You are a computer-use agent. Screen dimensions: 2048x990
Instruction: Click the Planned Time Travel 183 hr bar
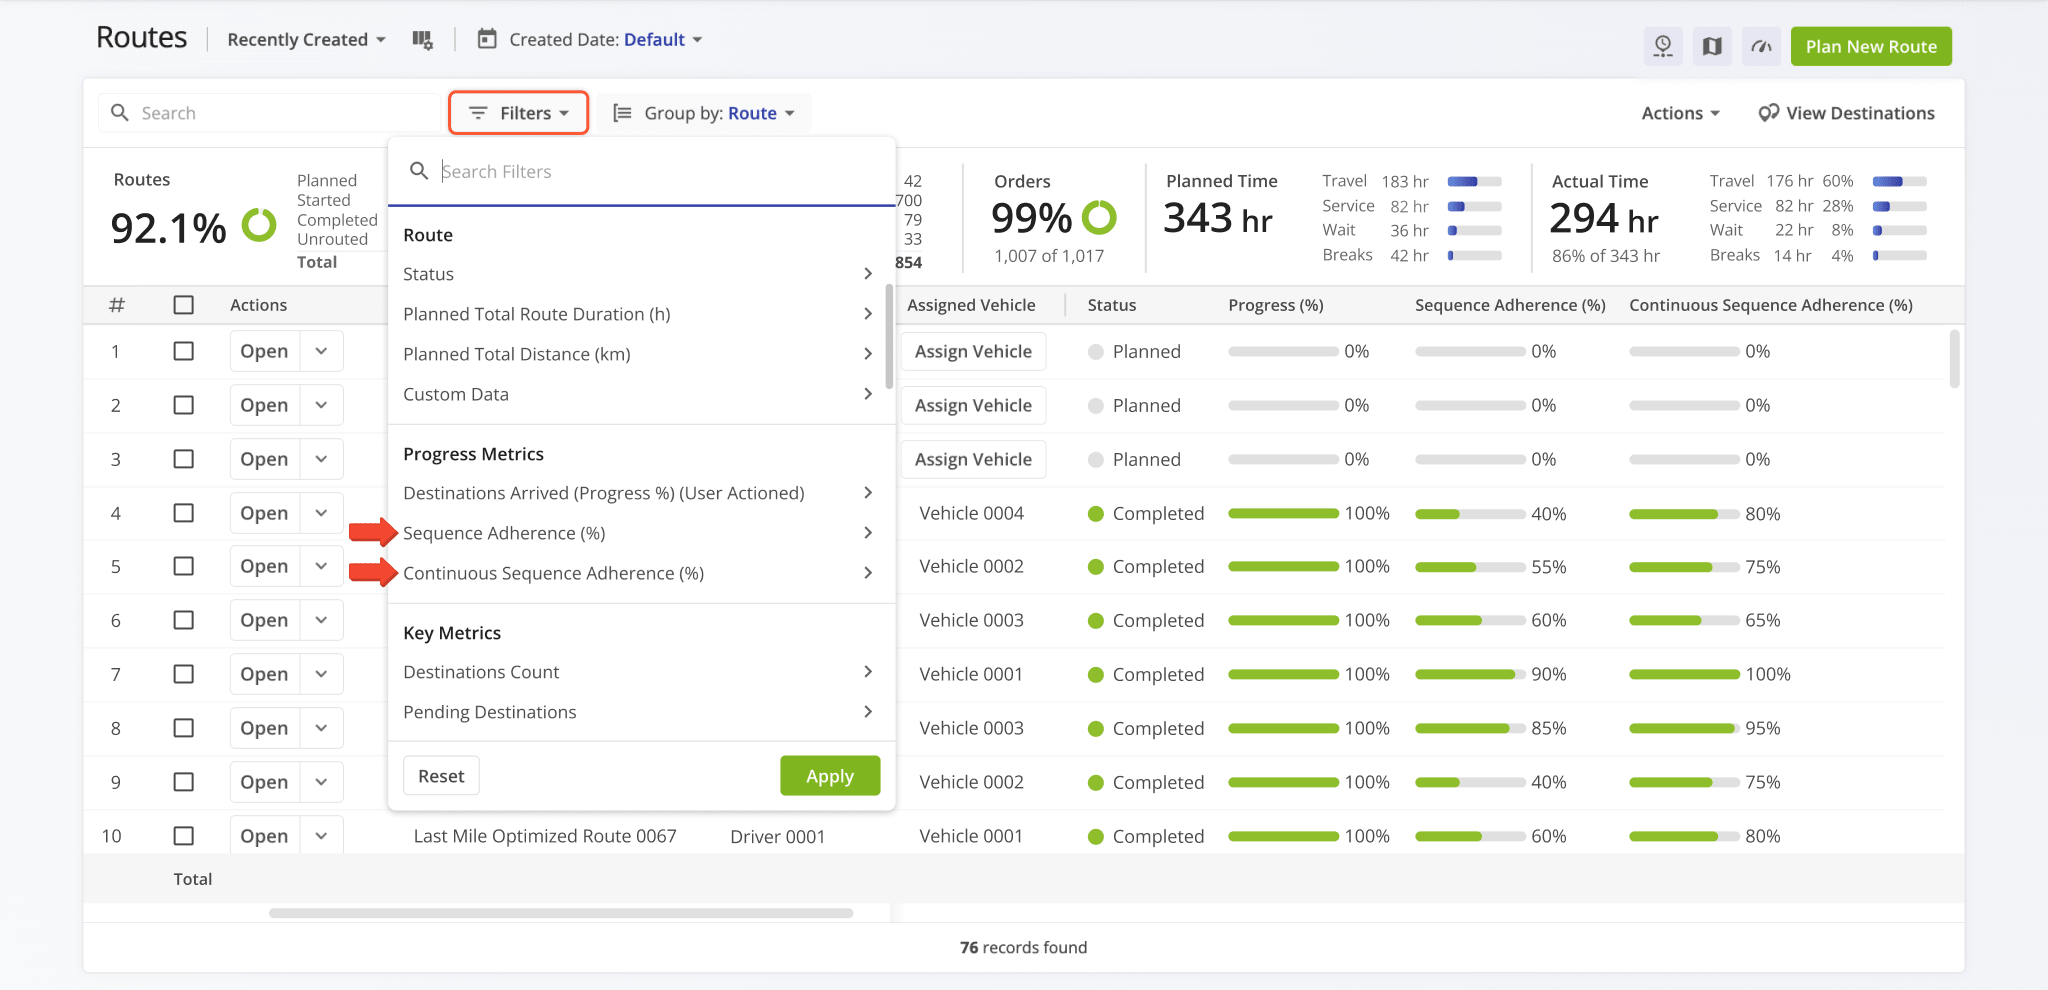(x=1474, y=181)
